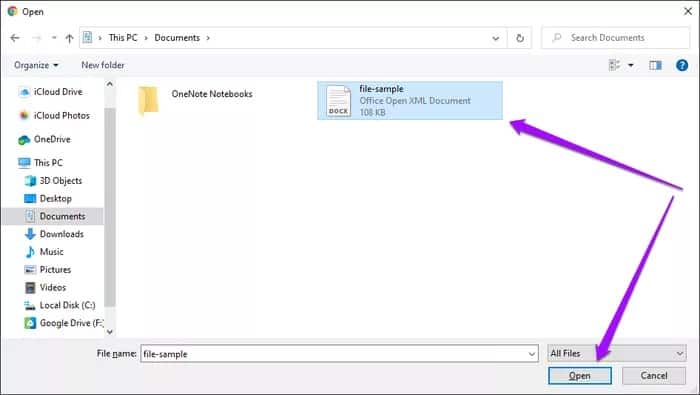Open the Organize menu
Screen dimensions: 700x395
36,65
